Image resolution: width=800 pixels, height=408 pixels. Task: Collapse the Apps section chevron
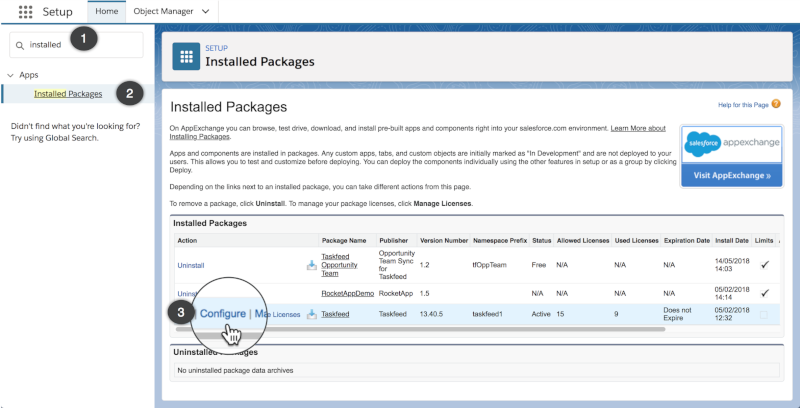[10, 75]
